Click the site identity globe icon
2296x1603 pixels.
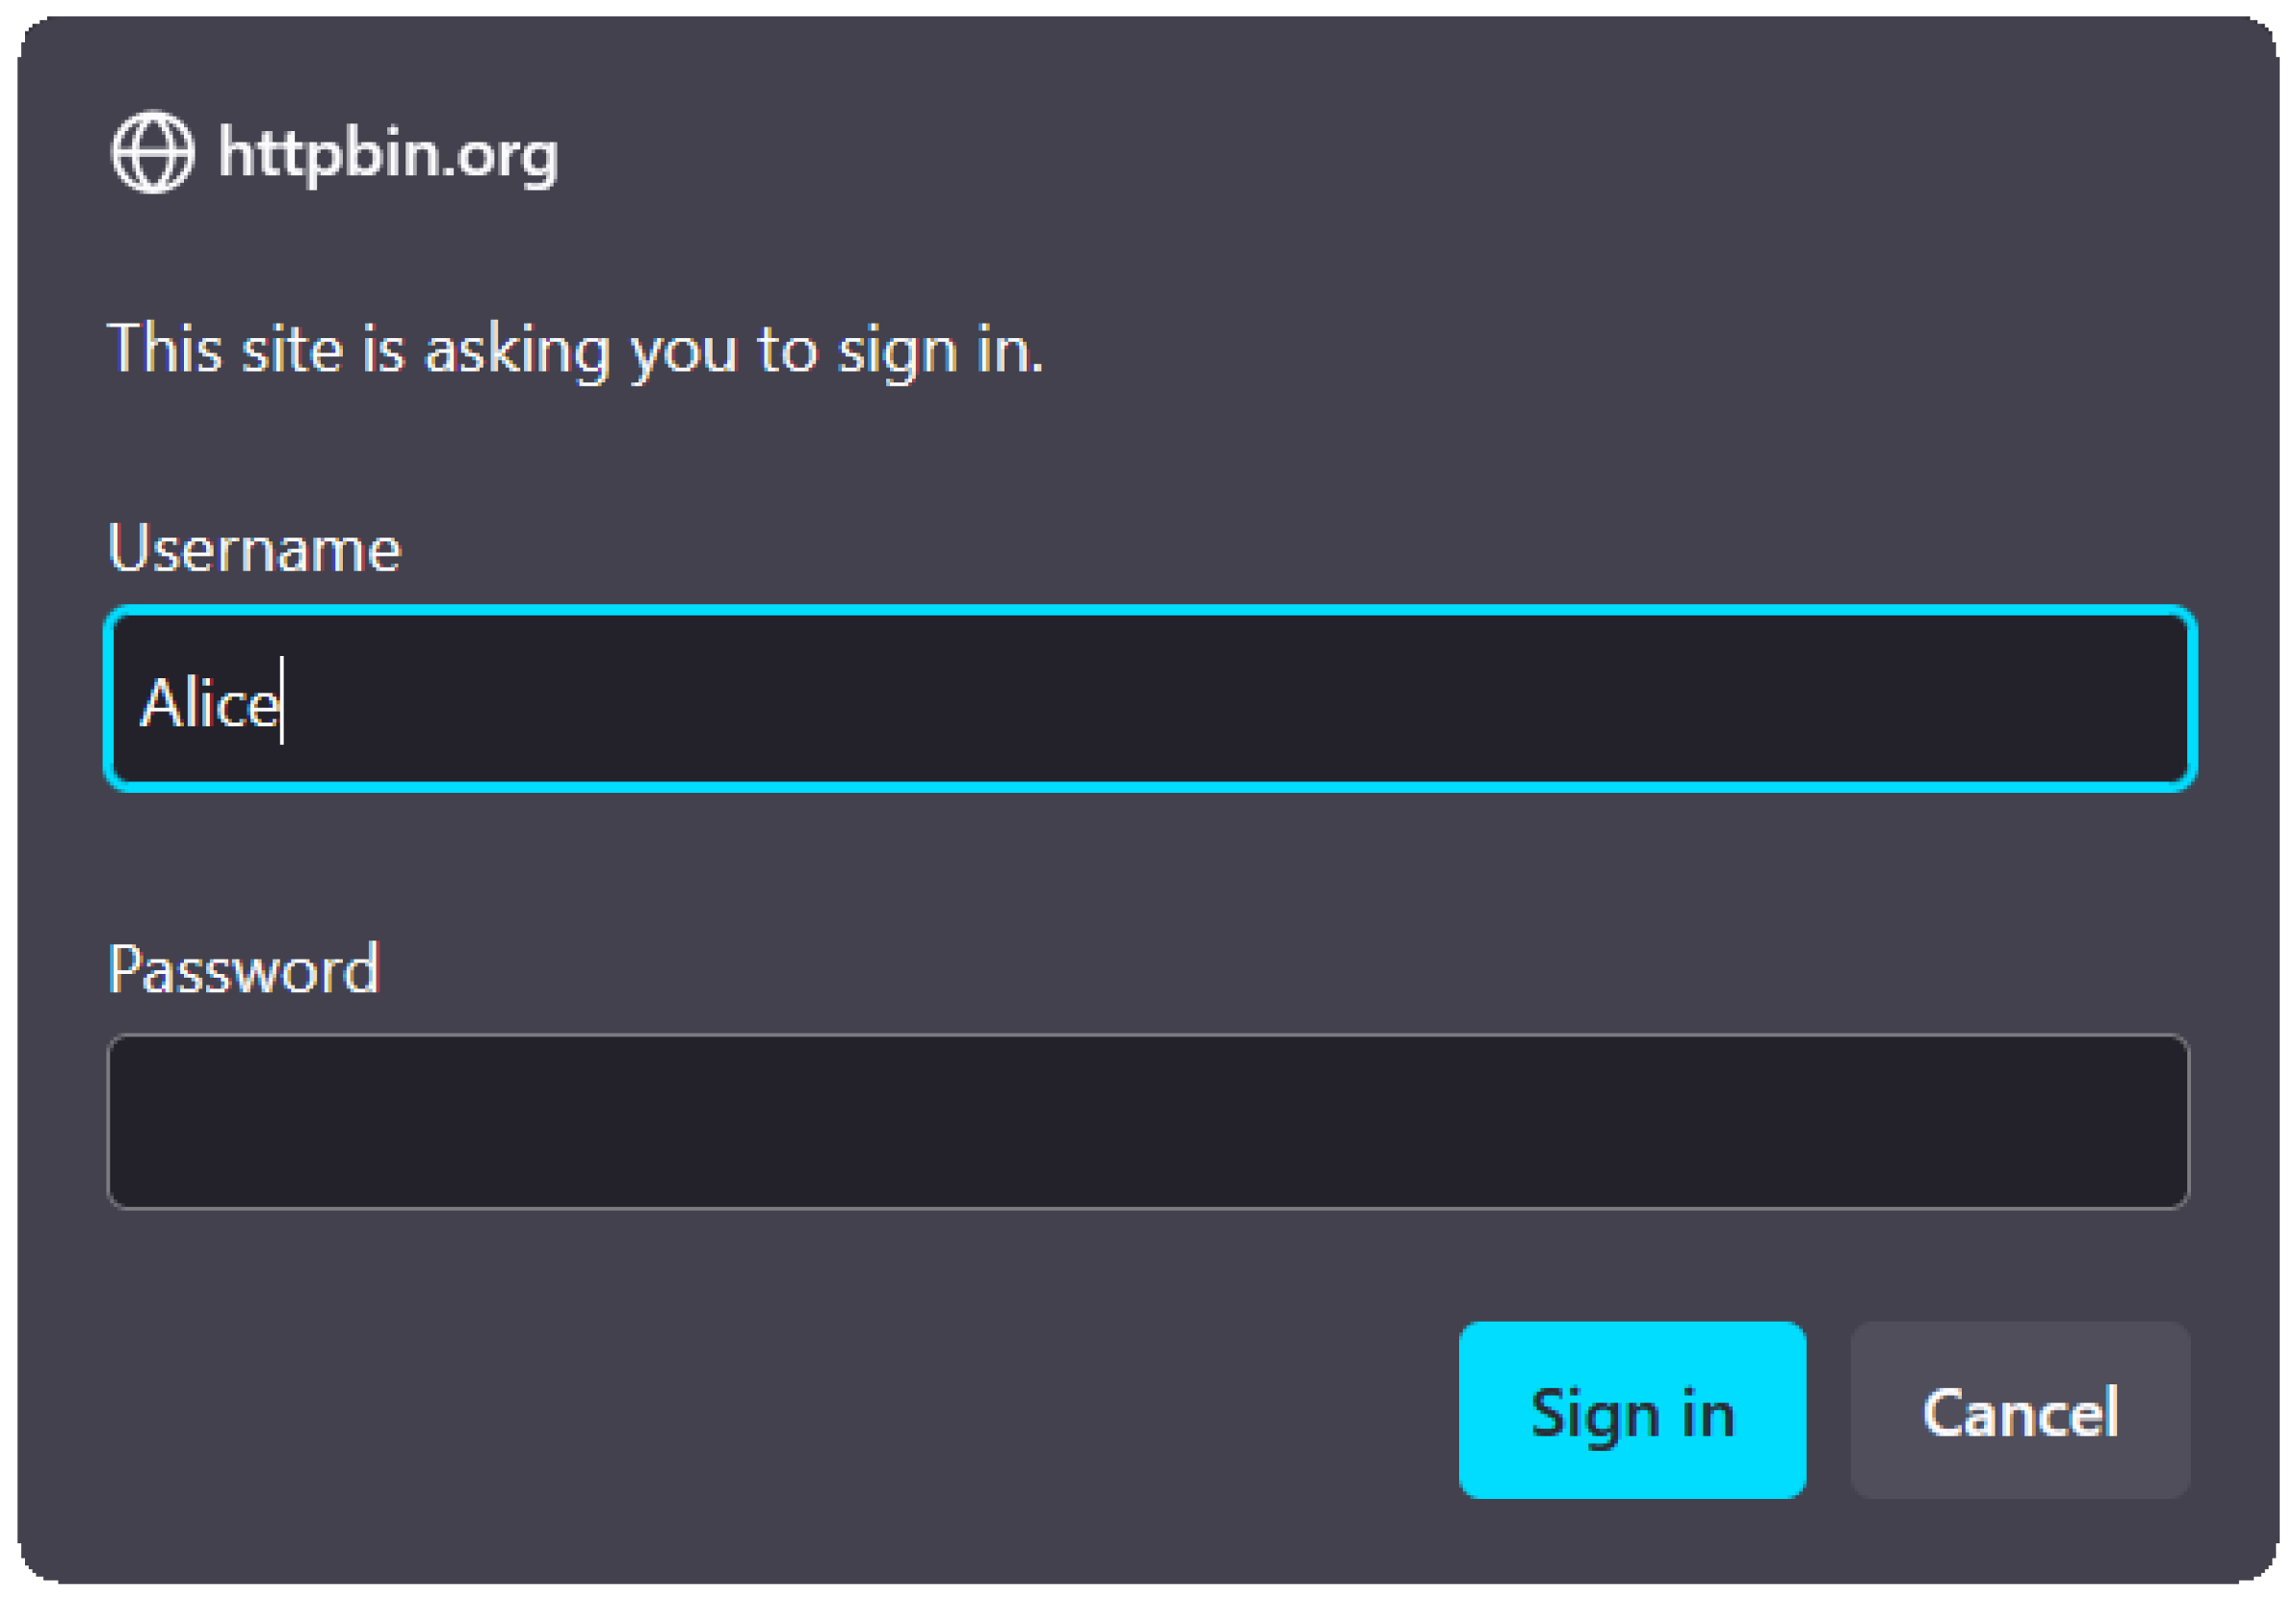tap(152, 152)
